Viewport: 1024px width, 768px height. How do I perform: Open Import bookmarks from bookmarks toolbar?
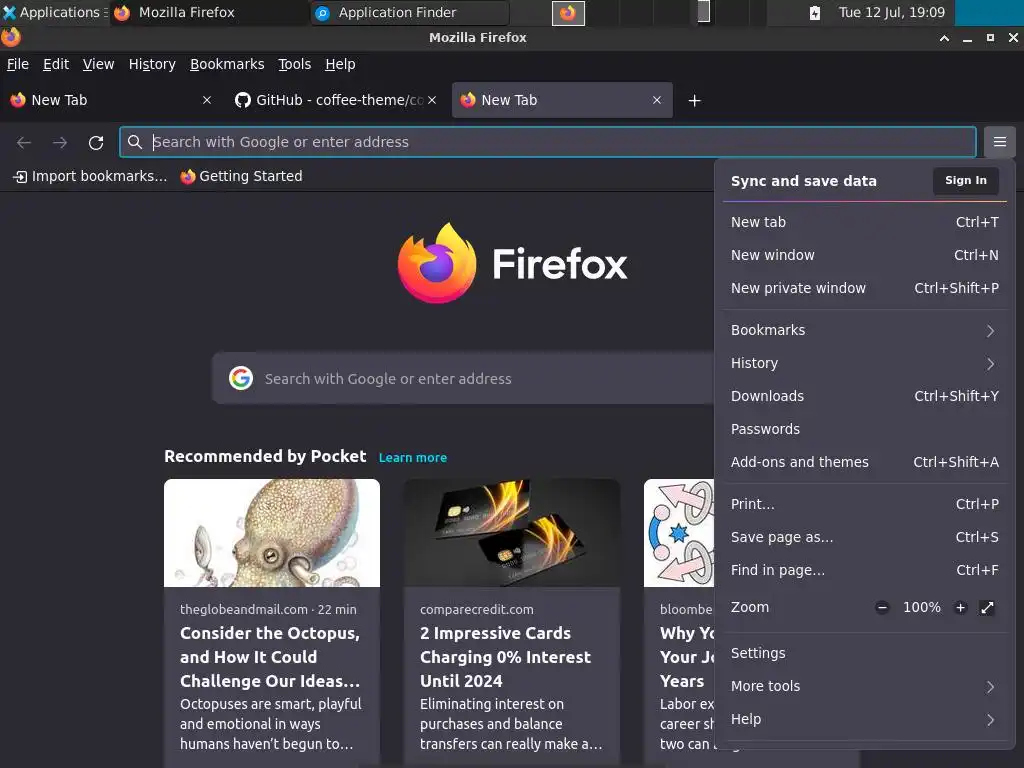[x=90, y=176]
